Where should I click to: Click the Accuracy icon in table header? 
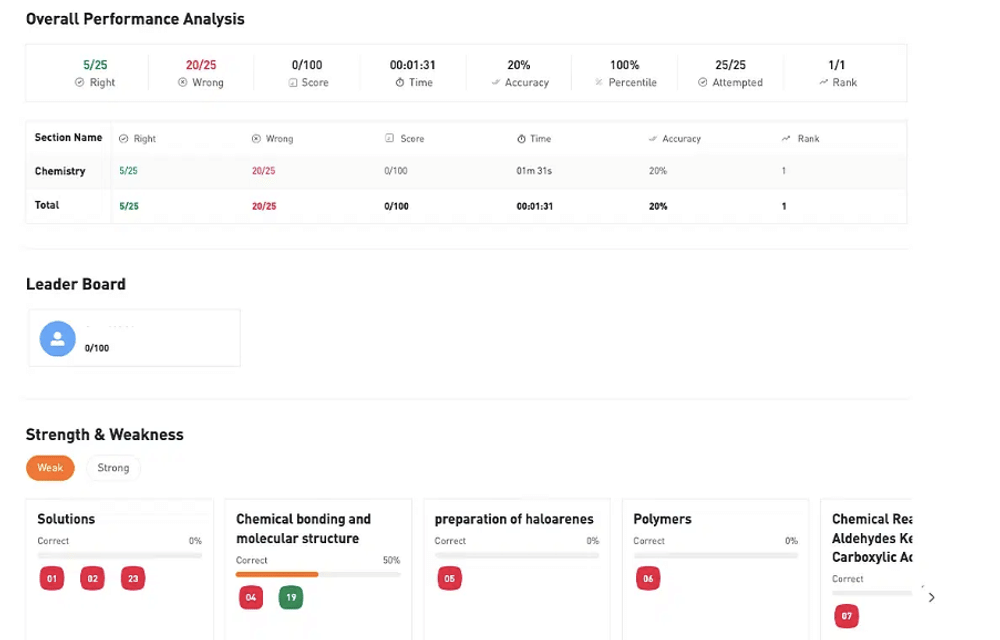click(x=652, y=139)
